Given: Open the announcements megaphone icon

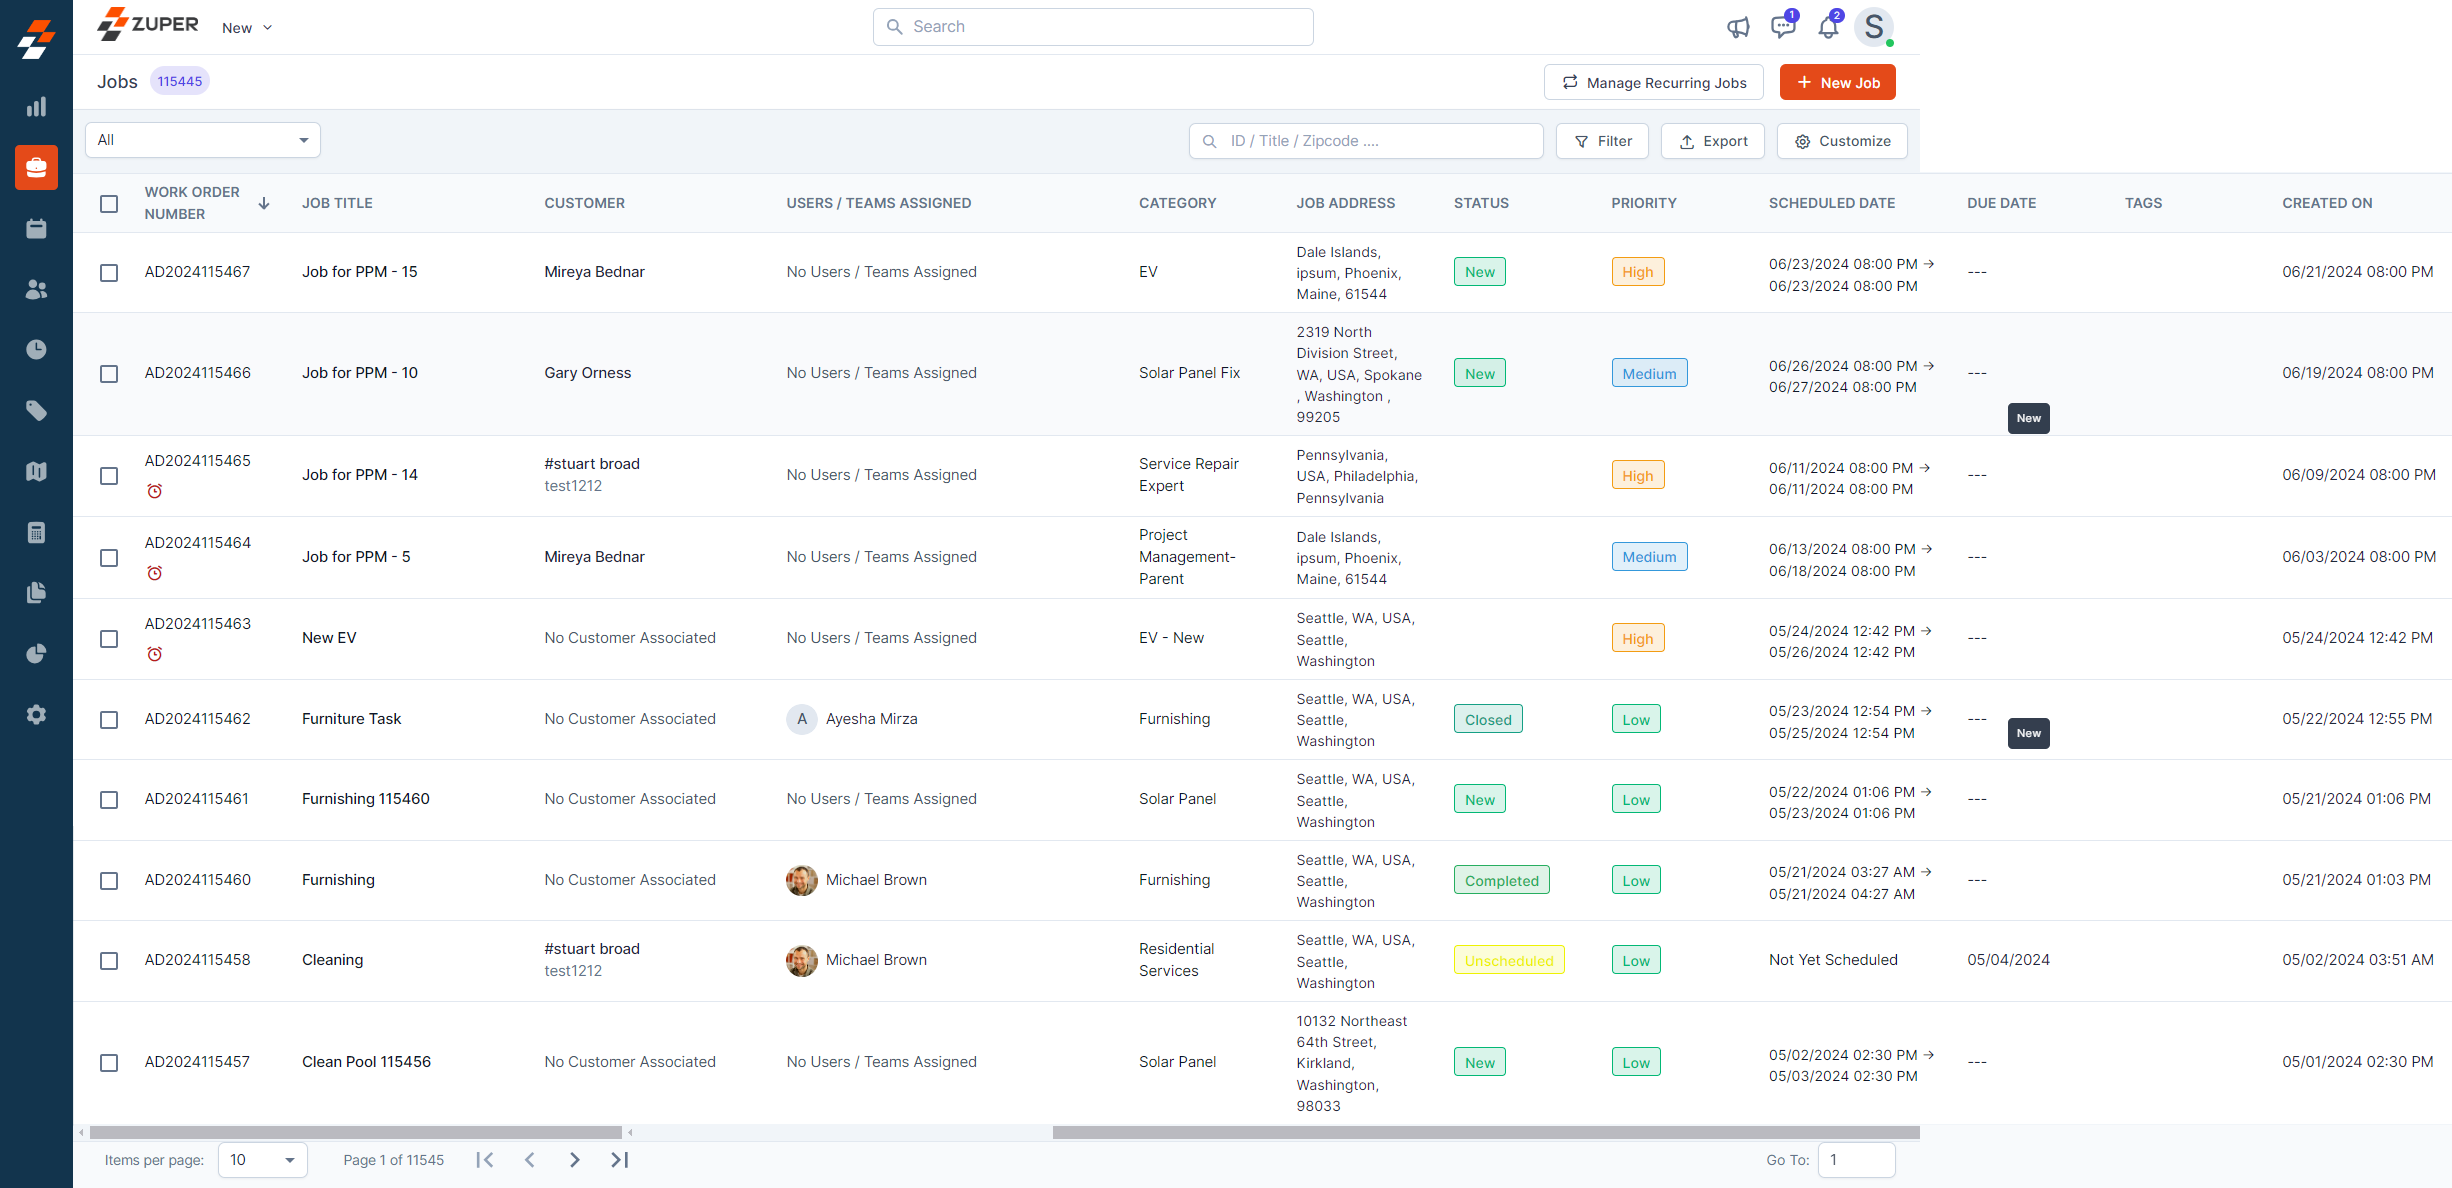Looking at the screenshot, I should tap(1738, 27).
